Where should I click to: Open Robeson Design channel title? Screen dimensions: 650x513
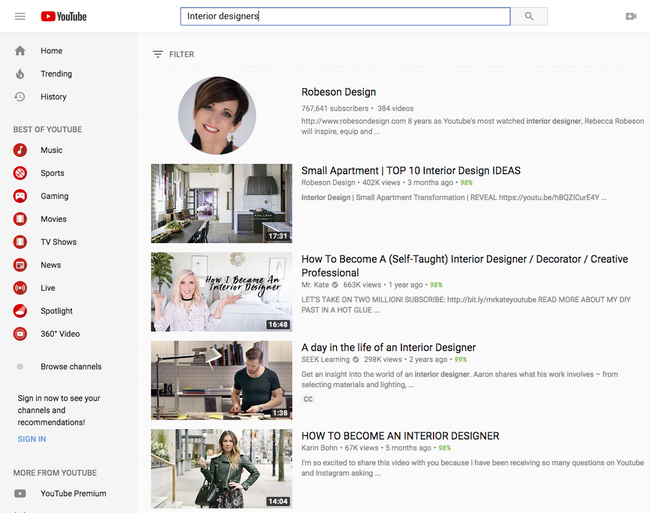pyautogui.click(x=338, y=92)
